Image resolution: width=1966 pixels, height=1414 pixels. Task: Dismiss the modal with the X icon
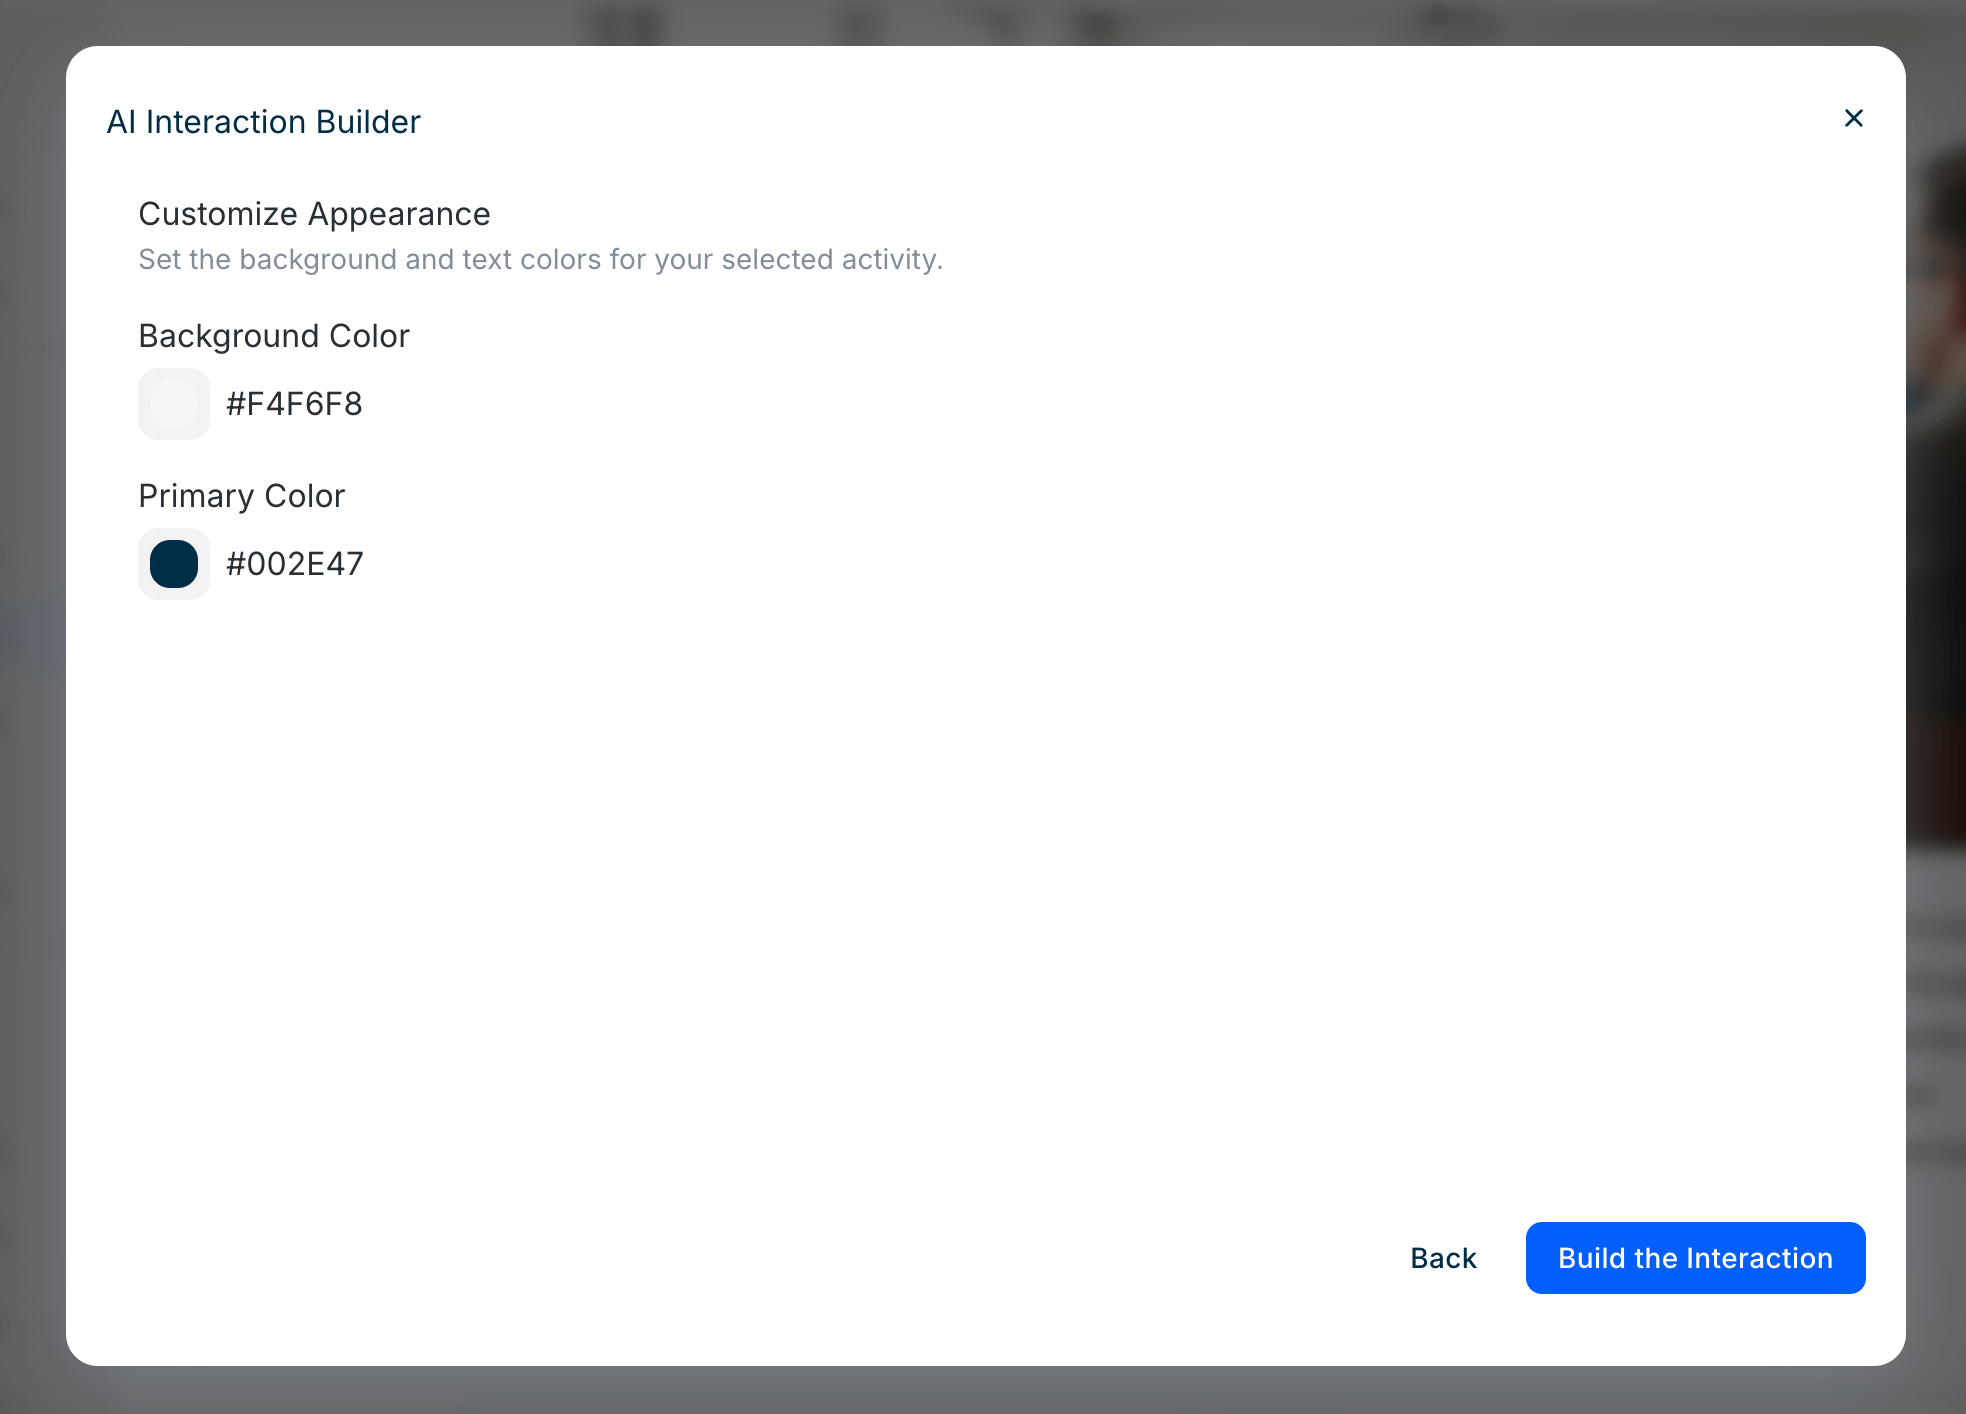coord(1853,119)
